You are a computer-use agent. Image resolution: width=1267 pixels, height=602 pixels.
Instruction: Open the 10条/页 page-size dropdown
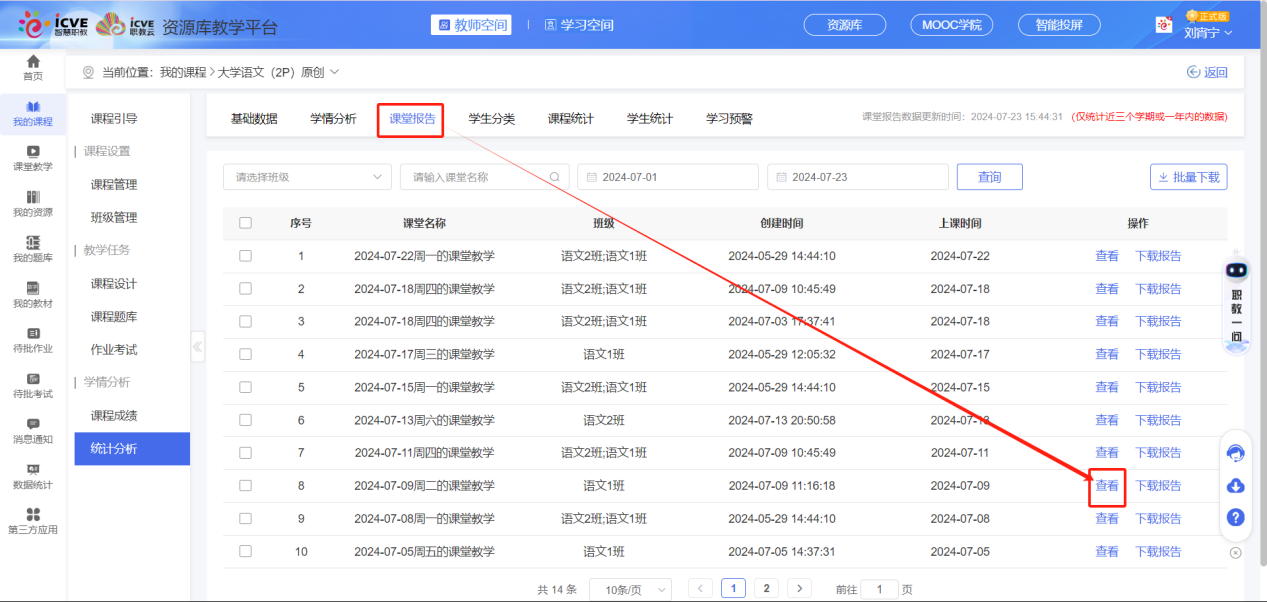coord(631,588)
